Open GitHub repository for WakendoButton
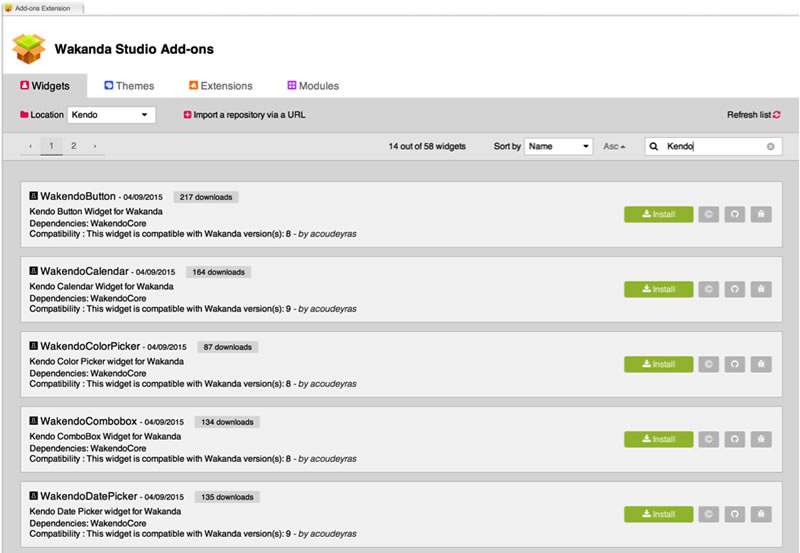800x553 pixels. click(734, 214)
